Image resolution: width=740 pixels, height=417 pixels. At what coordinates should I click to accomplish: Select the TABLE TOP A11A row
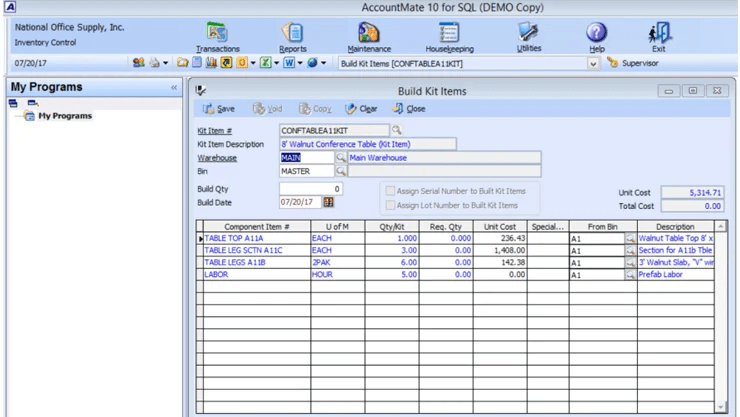tap(455, 238)
